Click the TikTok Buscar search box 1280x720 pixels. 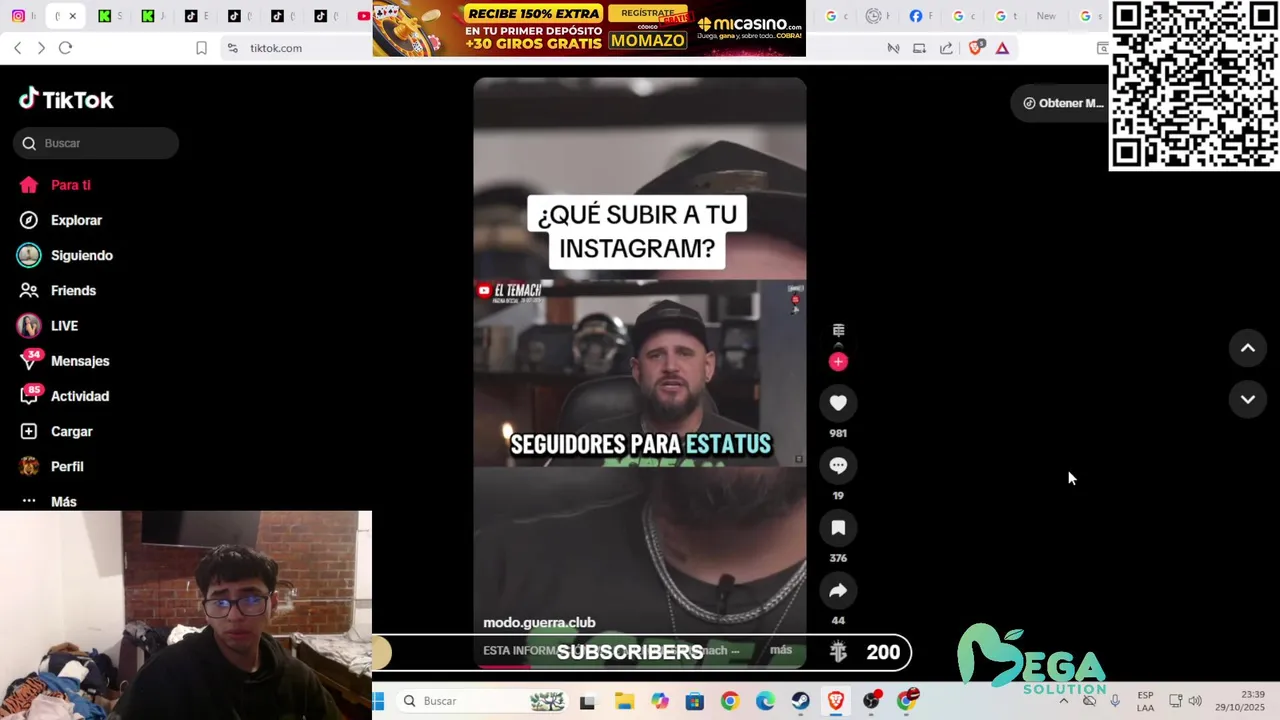pyautogui.click(x=97, y=143)
